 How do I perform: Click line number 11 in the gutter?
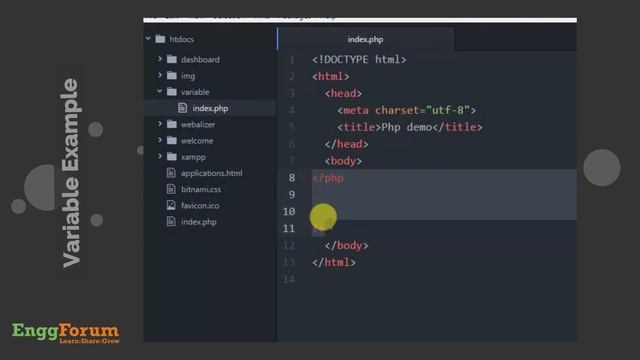coord(289,229)
